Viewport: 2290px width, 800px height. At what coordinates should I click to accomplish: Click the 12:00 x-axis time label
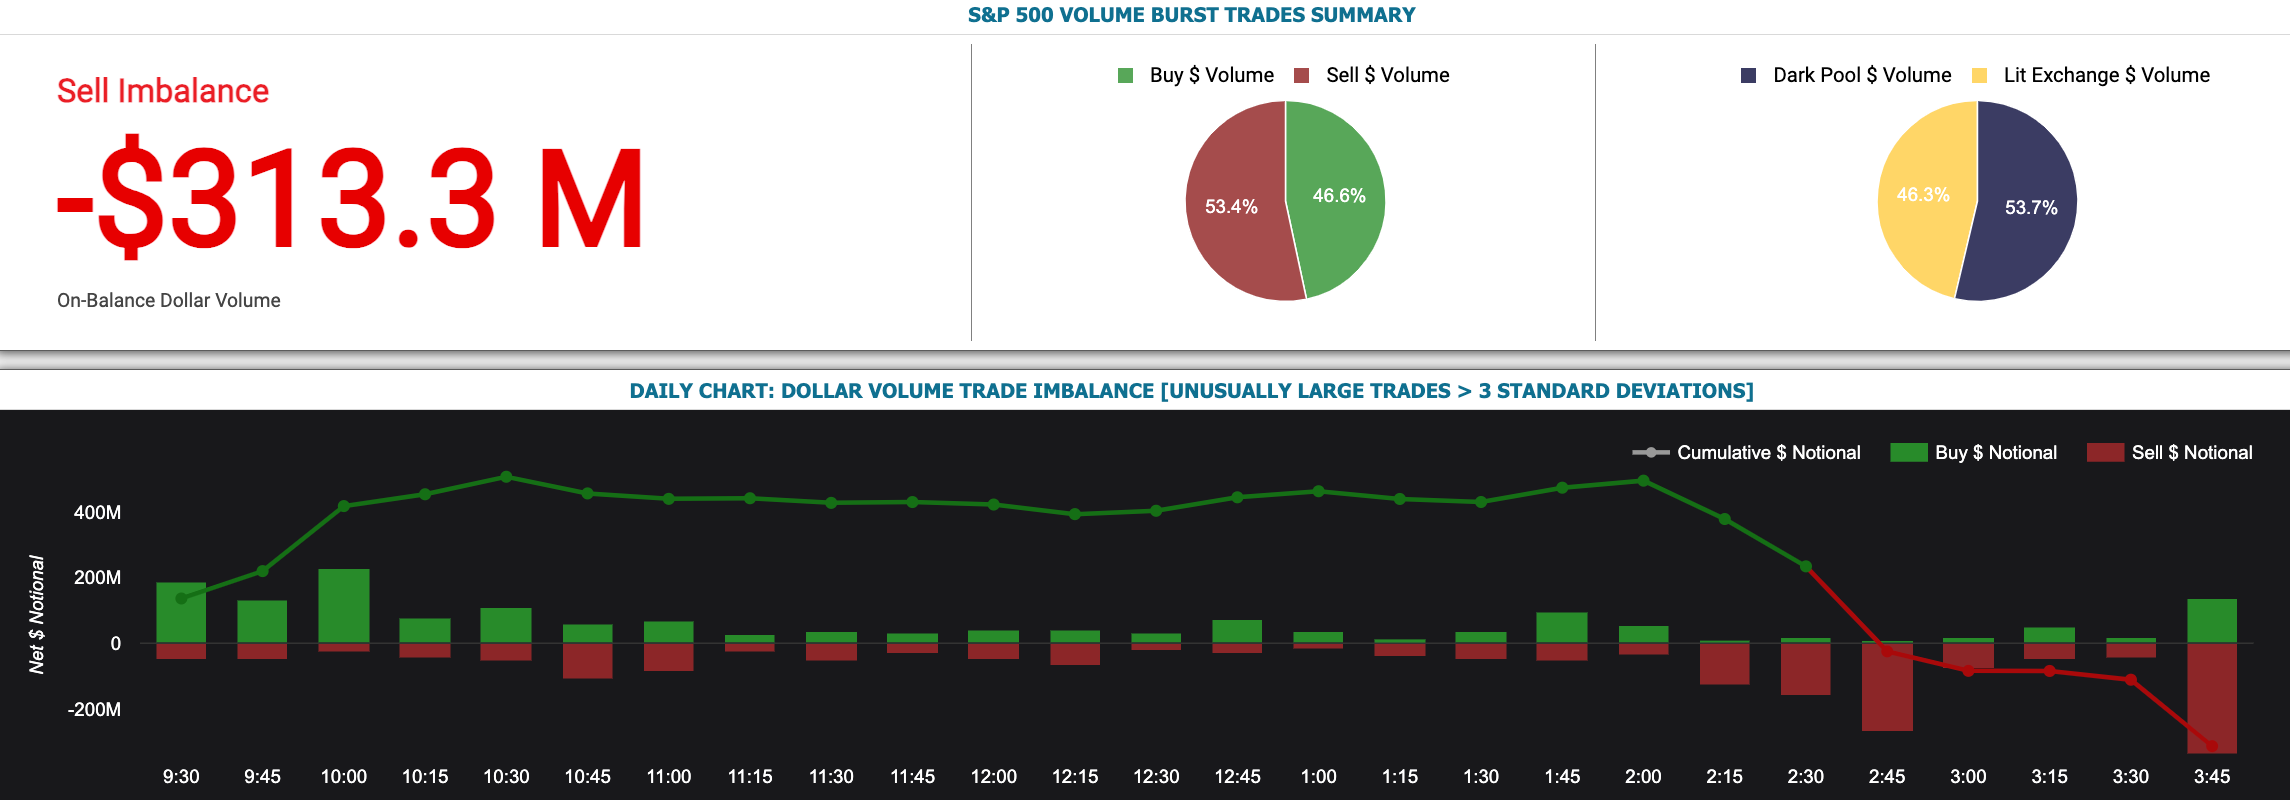(x=994, y=777)
